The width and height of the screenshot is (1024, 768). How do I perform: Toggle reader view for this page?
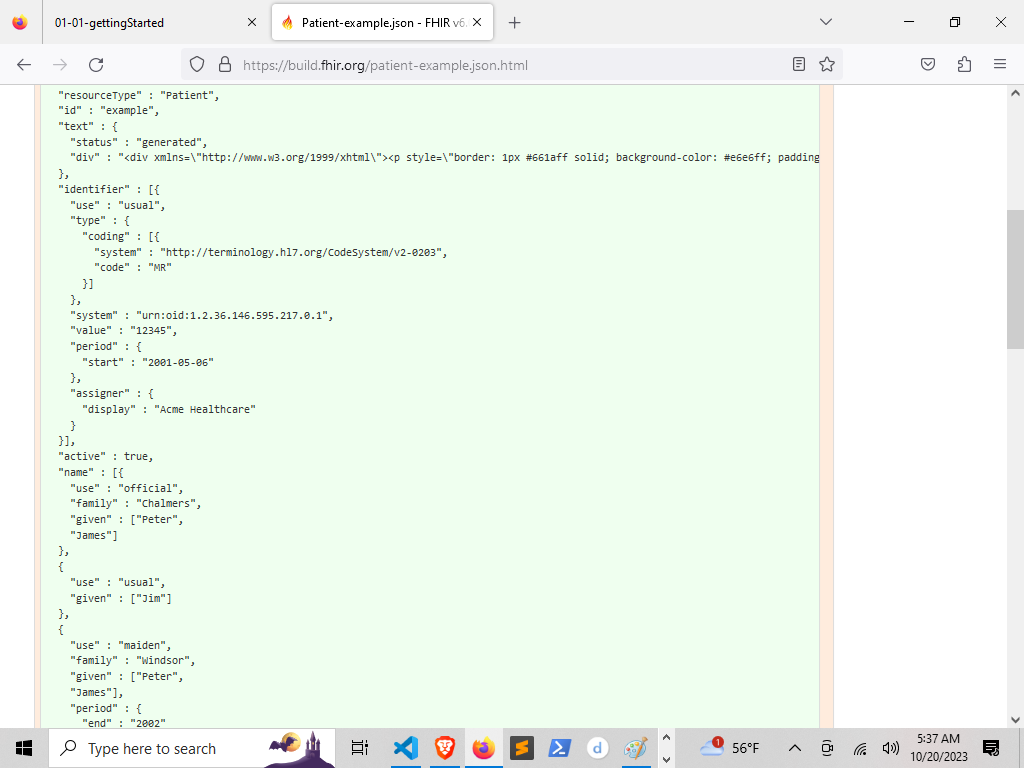(x=798, y=64)
